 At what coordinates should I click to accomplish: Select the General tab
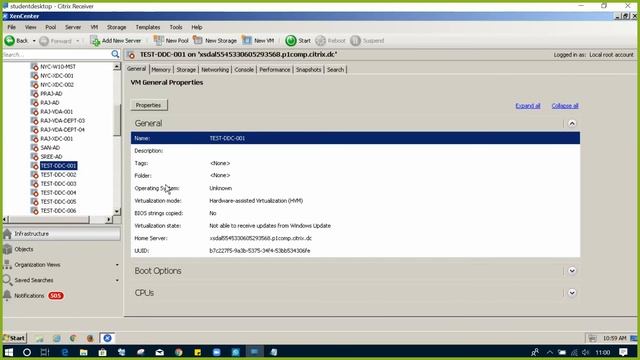tap(136, 69)
